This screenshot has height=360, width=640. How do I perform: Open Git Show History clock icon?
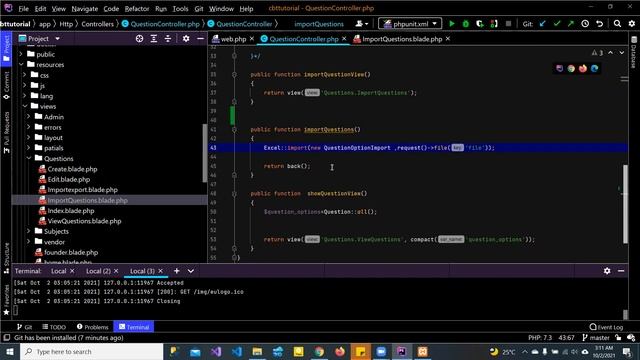pos(585,24)
